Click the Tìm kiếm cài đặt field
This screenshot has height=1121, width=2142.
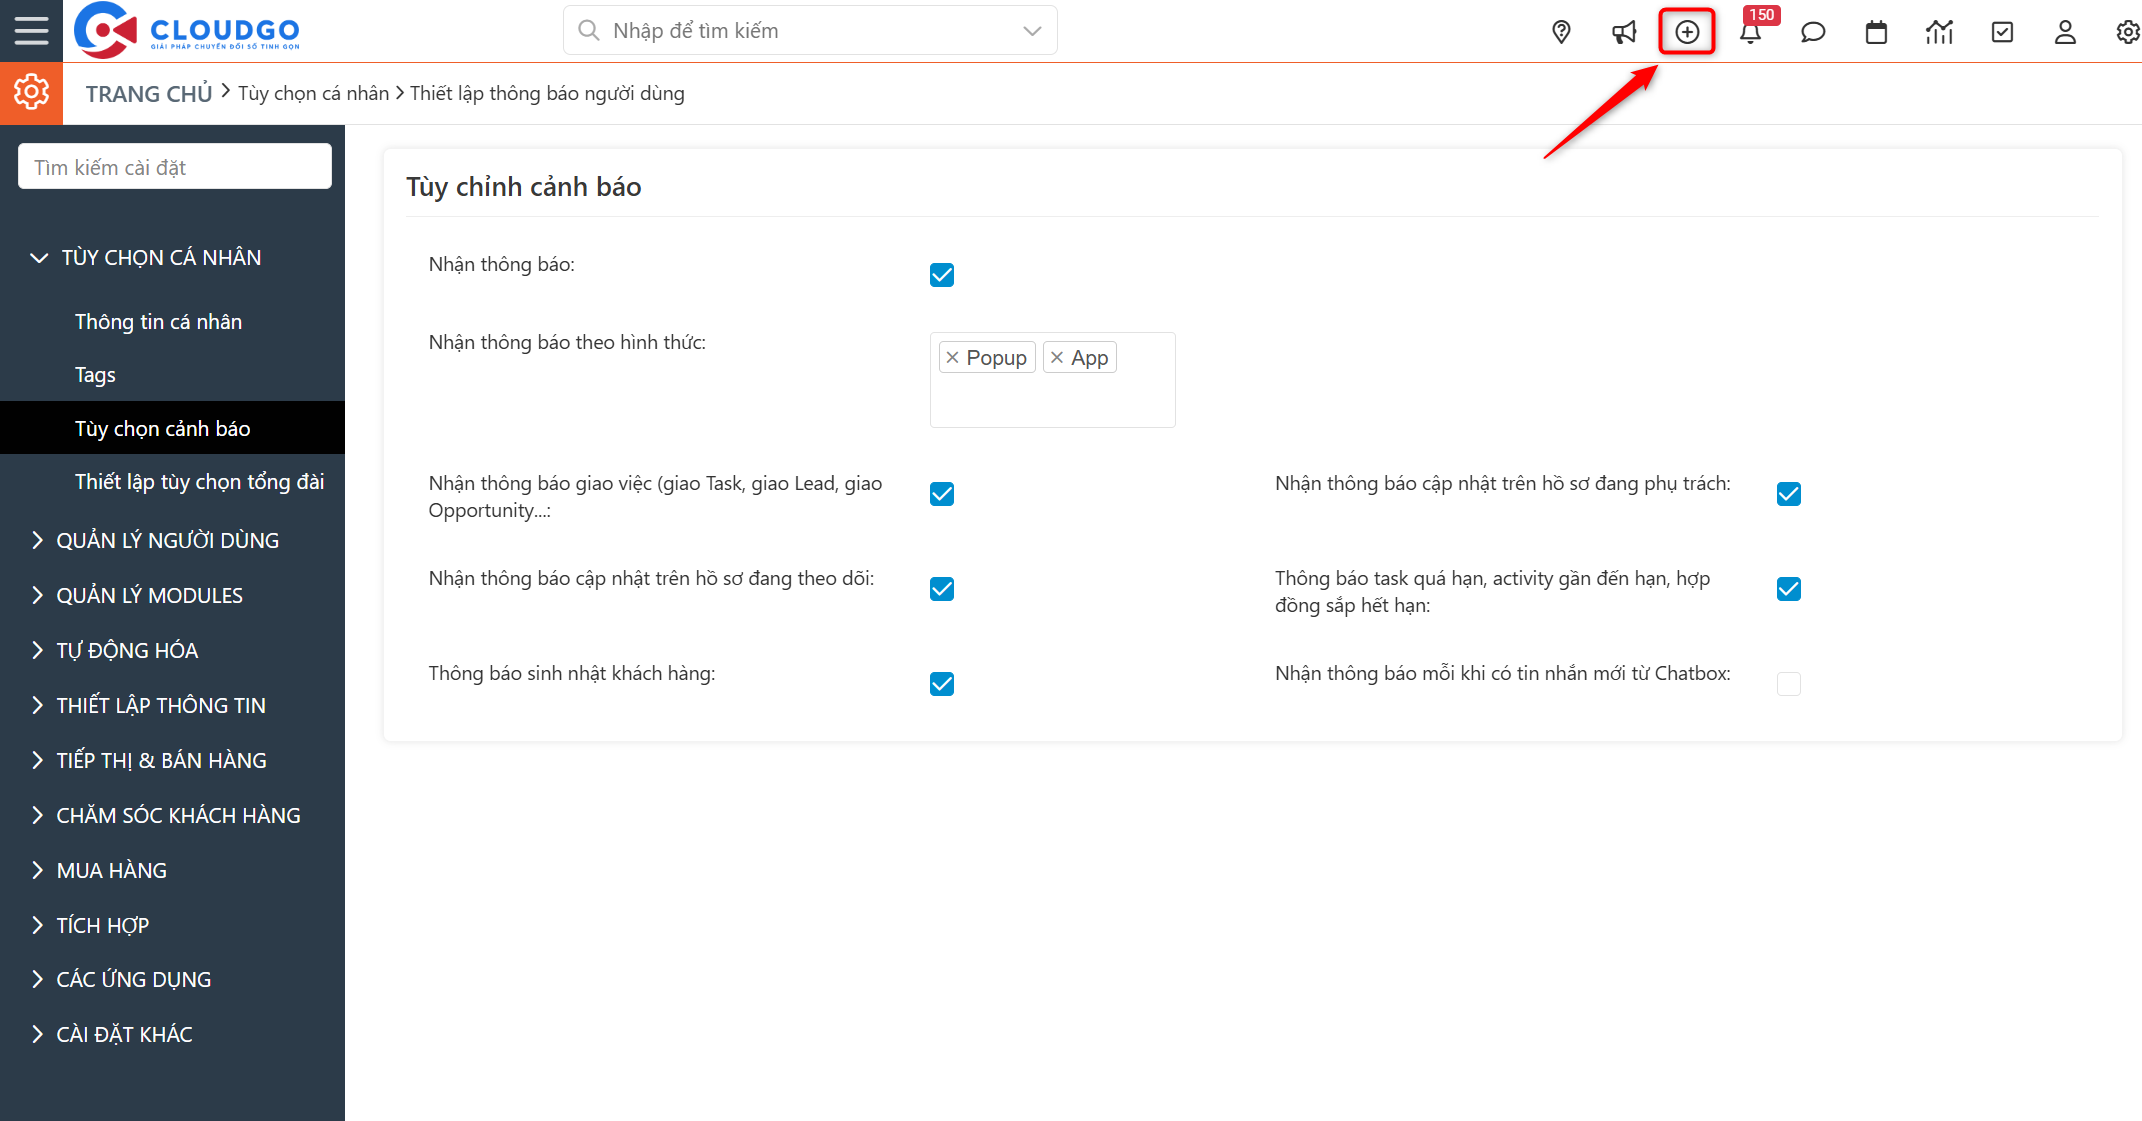point(175,167)
